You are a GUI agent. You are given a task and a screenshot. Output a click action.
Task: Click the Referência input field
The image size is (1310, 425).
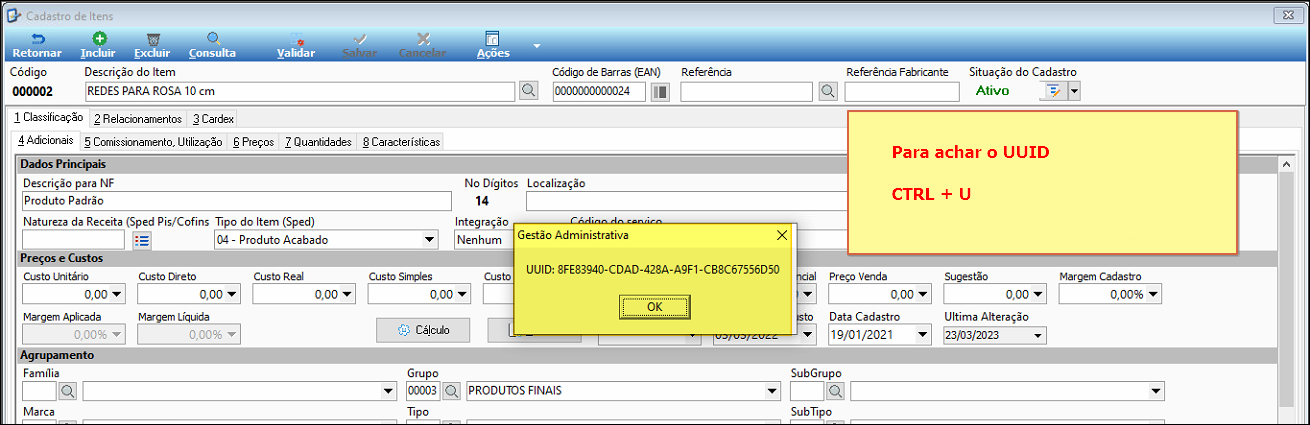tap(747, 92)
